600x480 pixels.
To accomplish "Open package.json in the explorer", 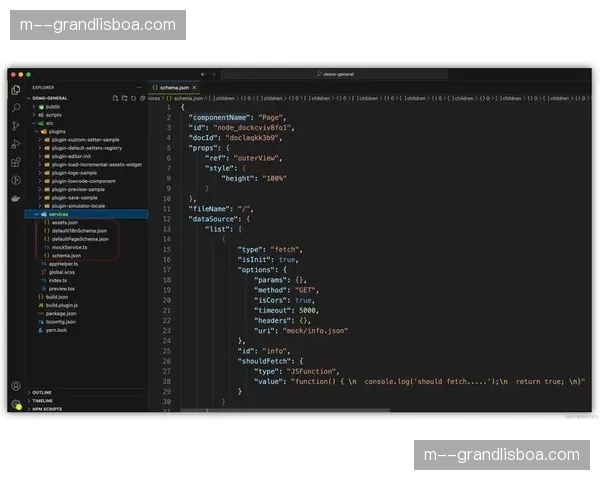I will click(x=61, y=313).
